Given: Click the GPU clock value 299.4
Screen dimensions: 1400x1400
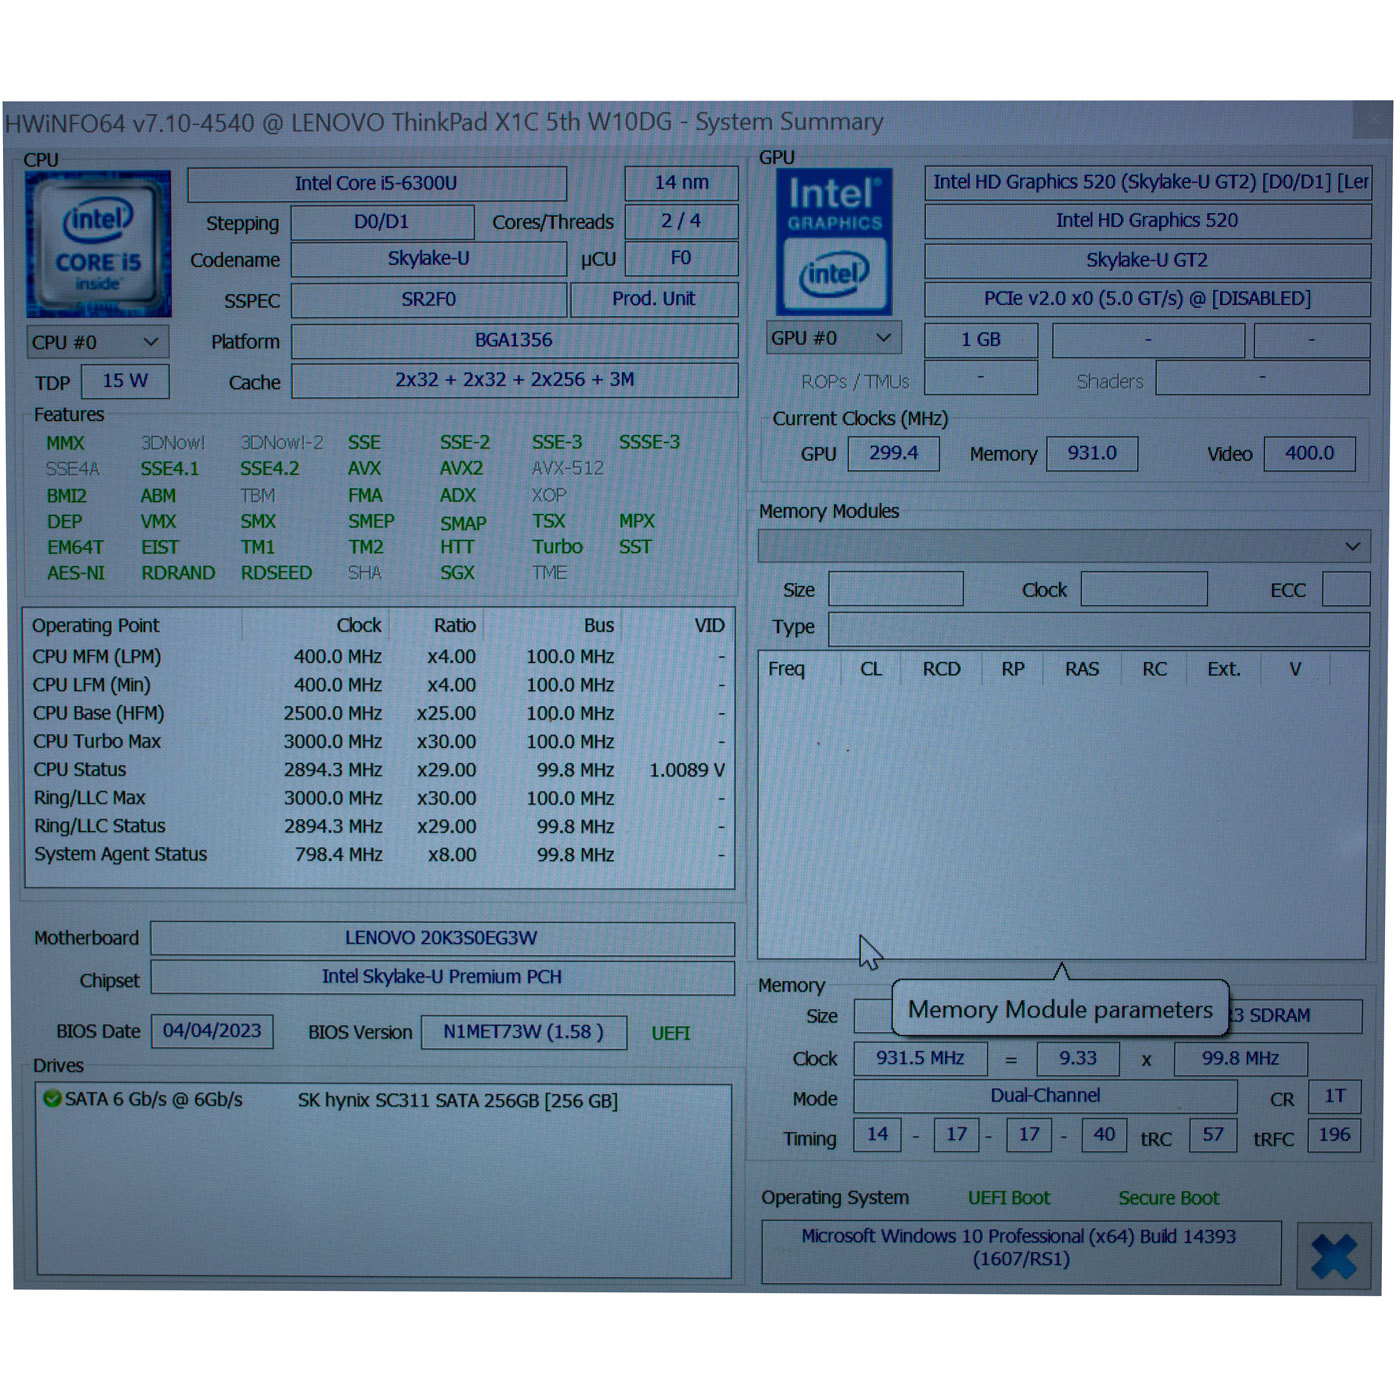Looking at the screenshot, I should (x=894, y=453).
